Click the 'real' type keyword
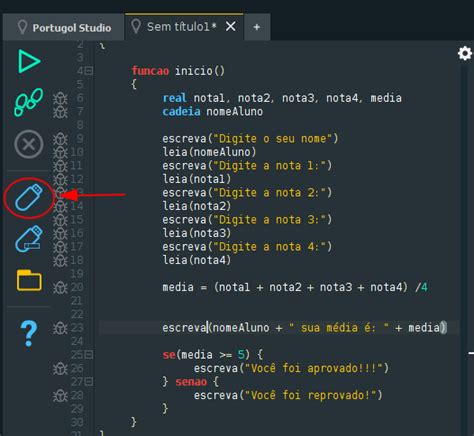 tap(174, 98)
